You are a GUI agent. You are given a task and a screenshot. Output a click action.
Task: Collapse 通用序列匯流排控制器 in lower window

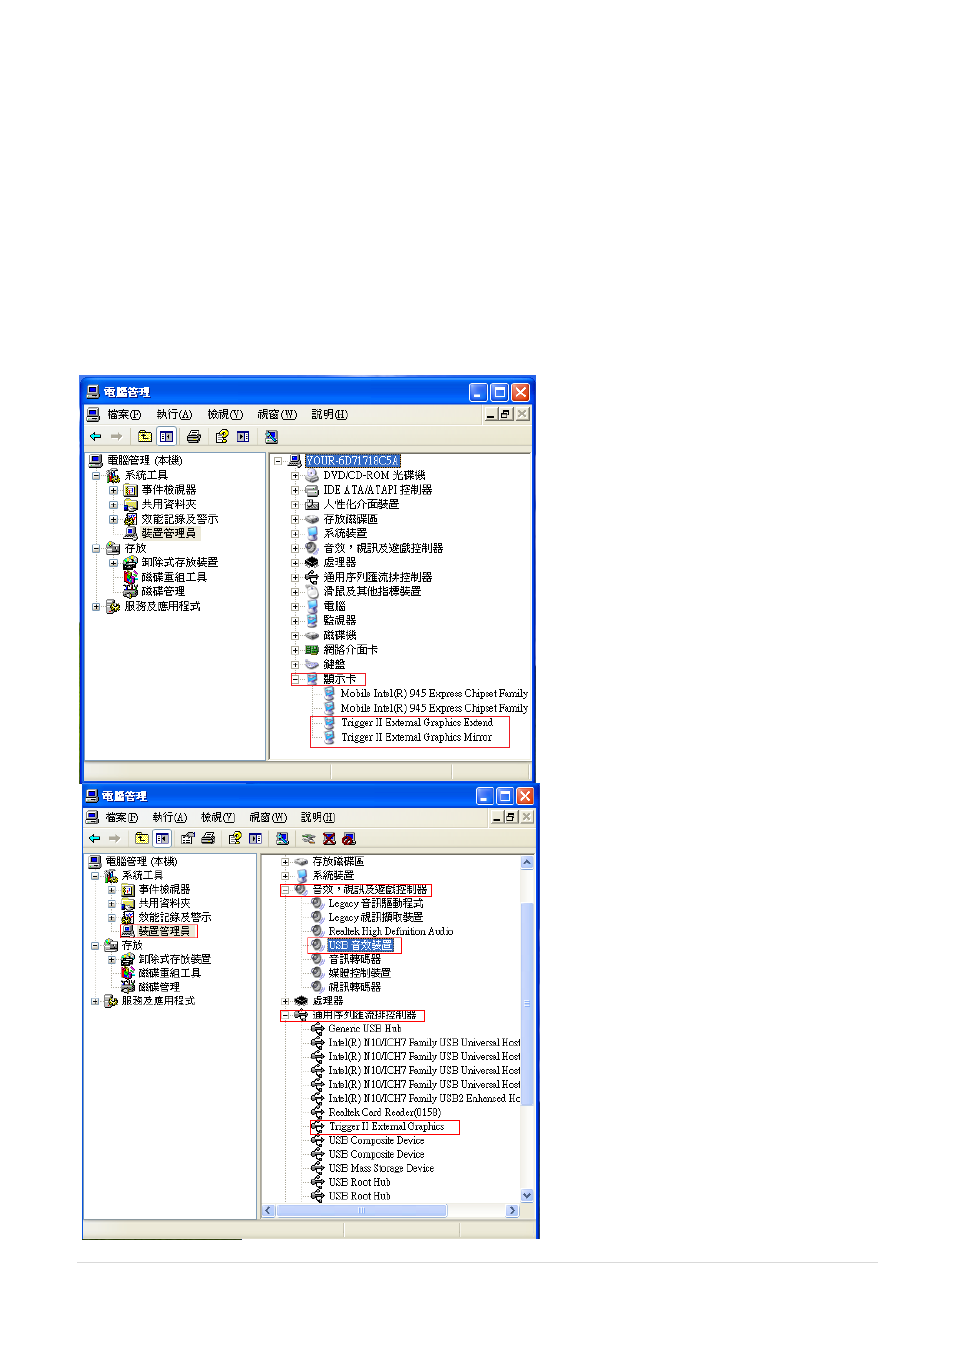(285, 1015)
